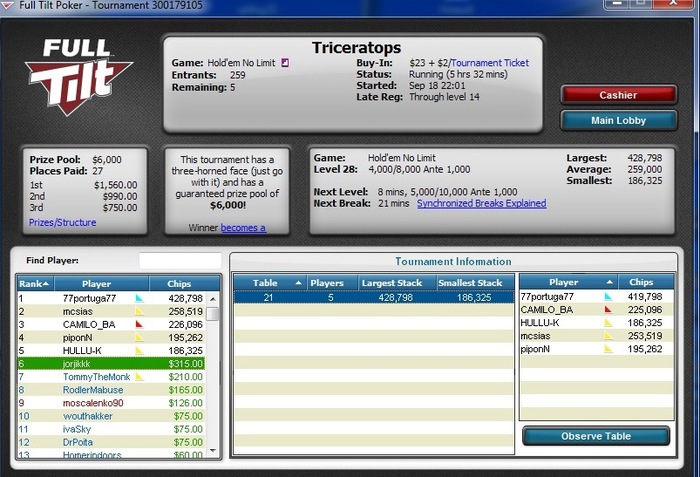Viewport: 700px width, 477px height.
Task: Sort table players by Player header
Action: point(569,282)
